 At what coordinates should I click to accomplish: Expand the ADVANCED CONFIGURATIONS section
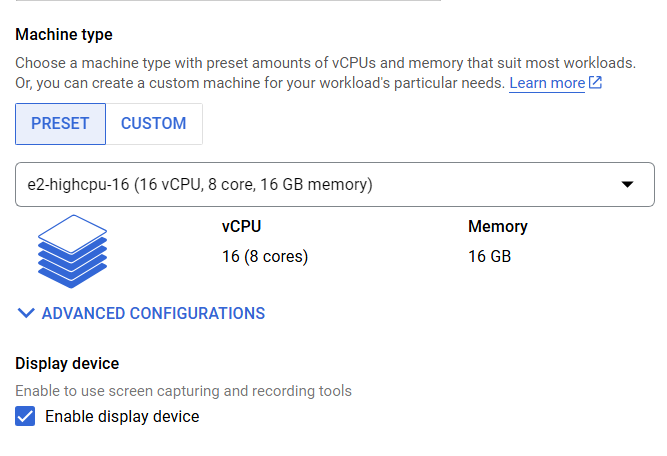point(153,313)
